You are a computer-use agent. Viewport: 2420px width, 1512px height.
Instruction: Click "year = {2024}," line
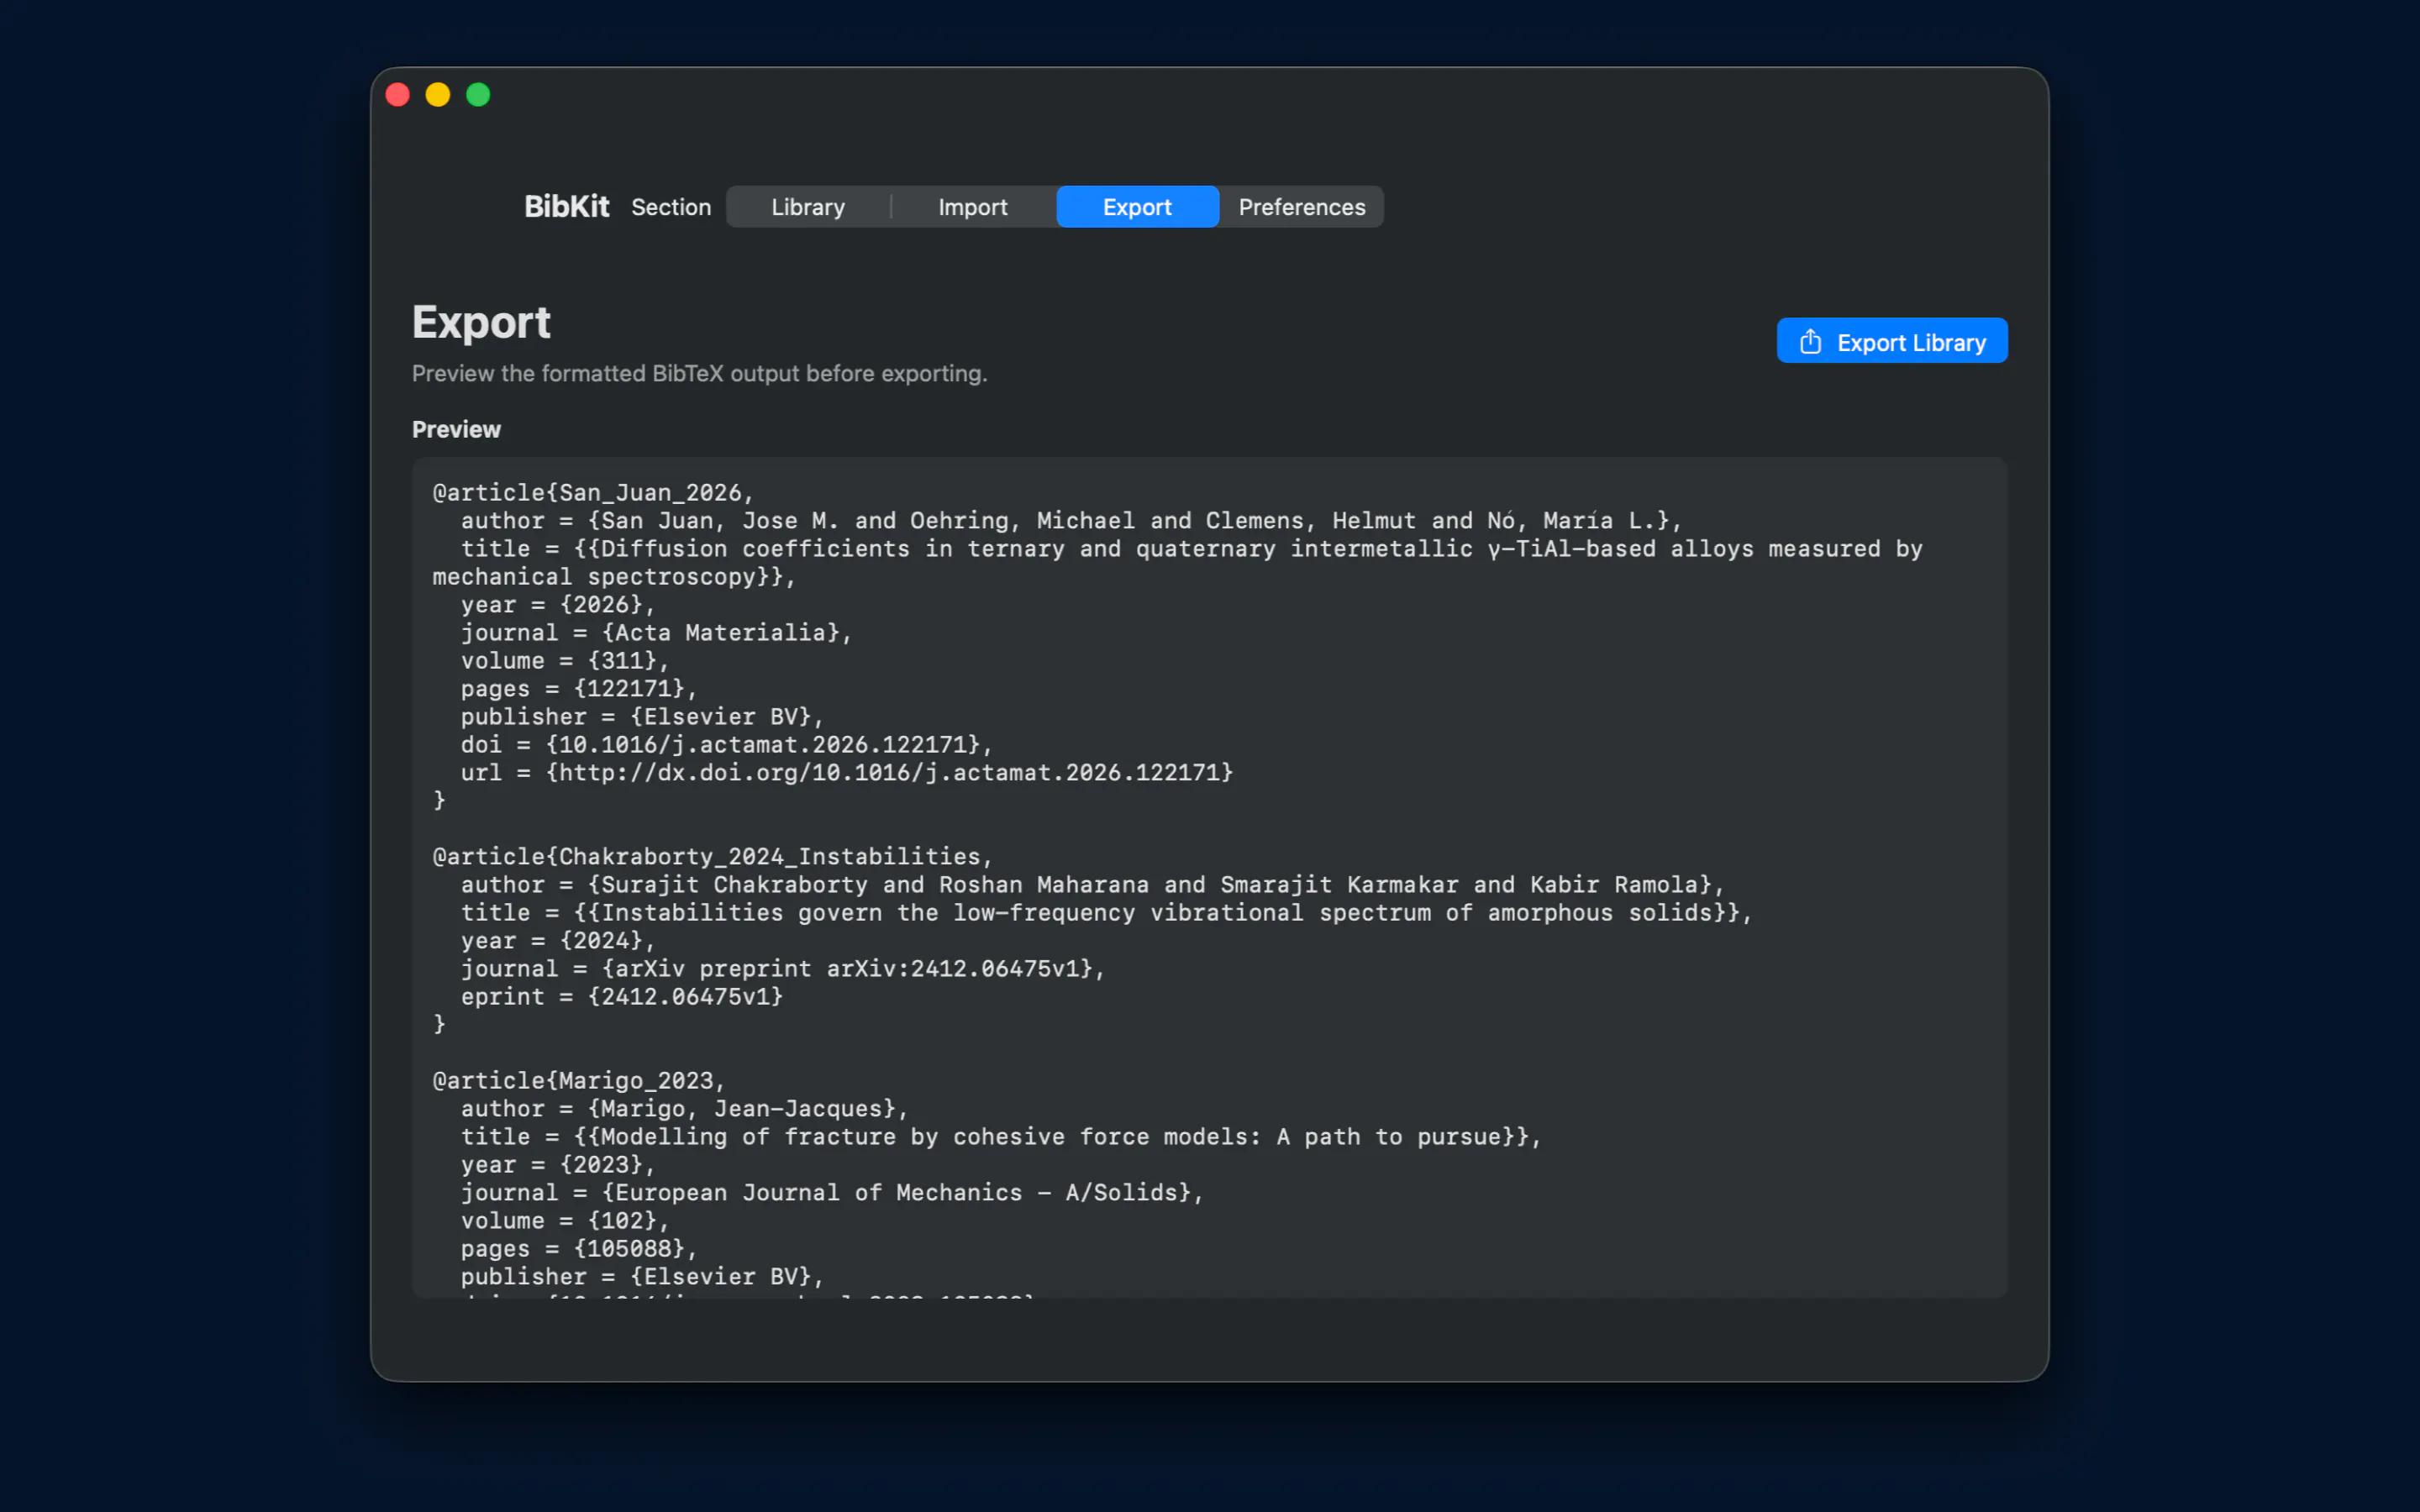[557, 941]
